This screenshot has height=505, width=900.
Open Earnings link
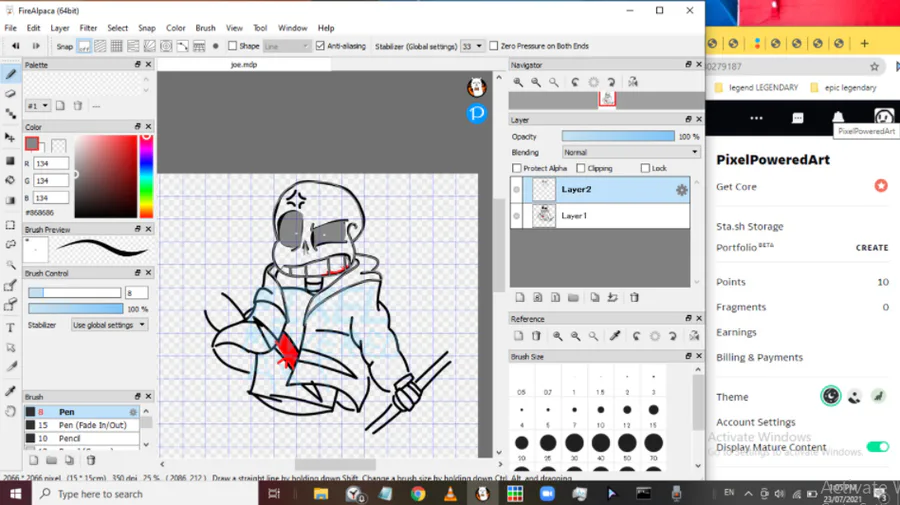(x=736, y=332)
